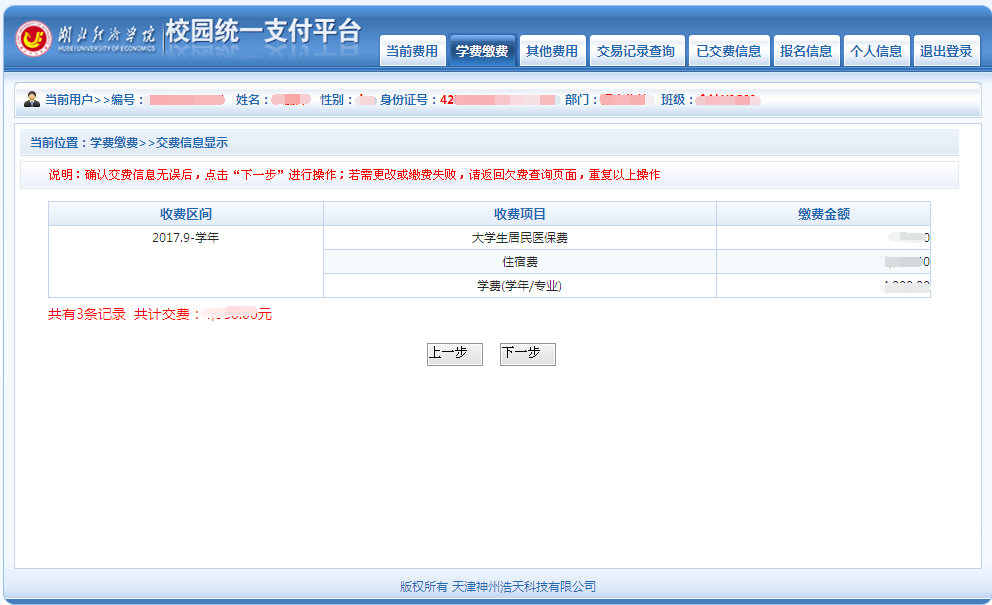Click 退出登录 to log out

tap(945, 51)
